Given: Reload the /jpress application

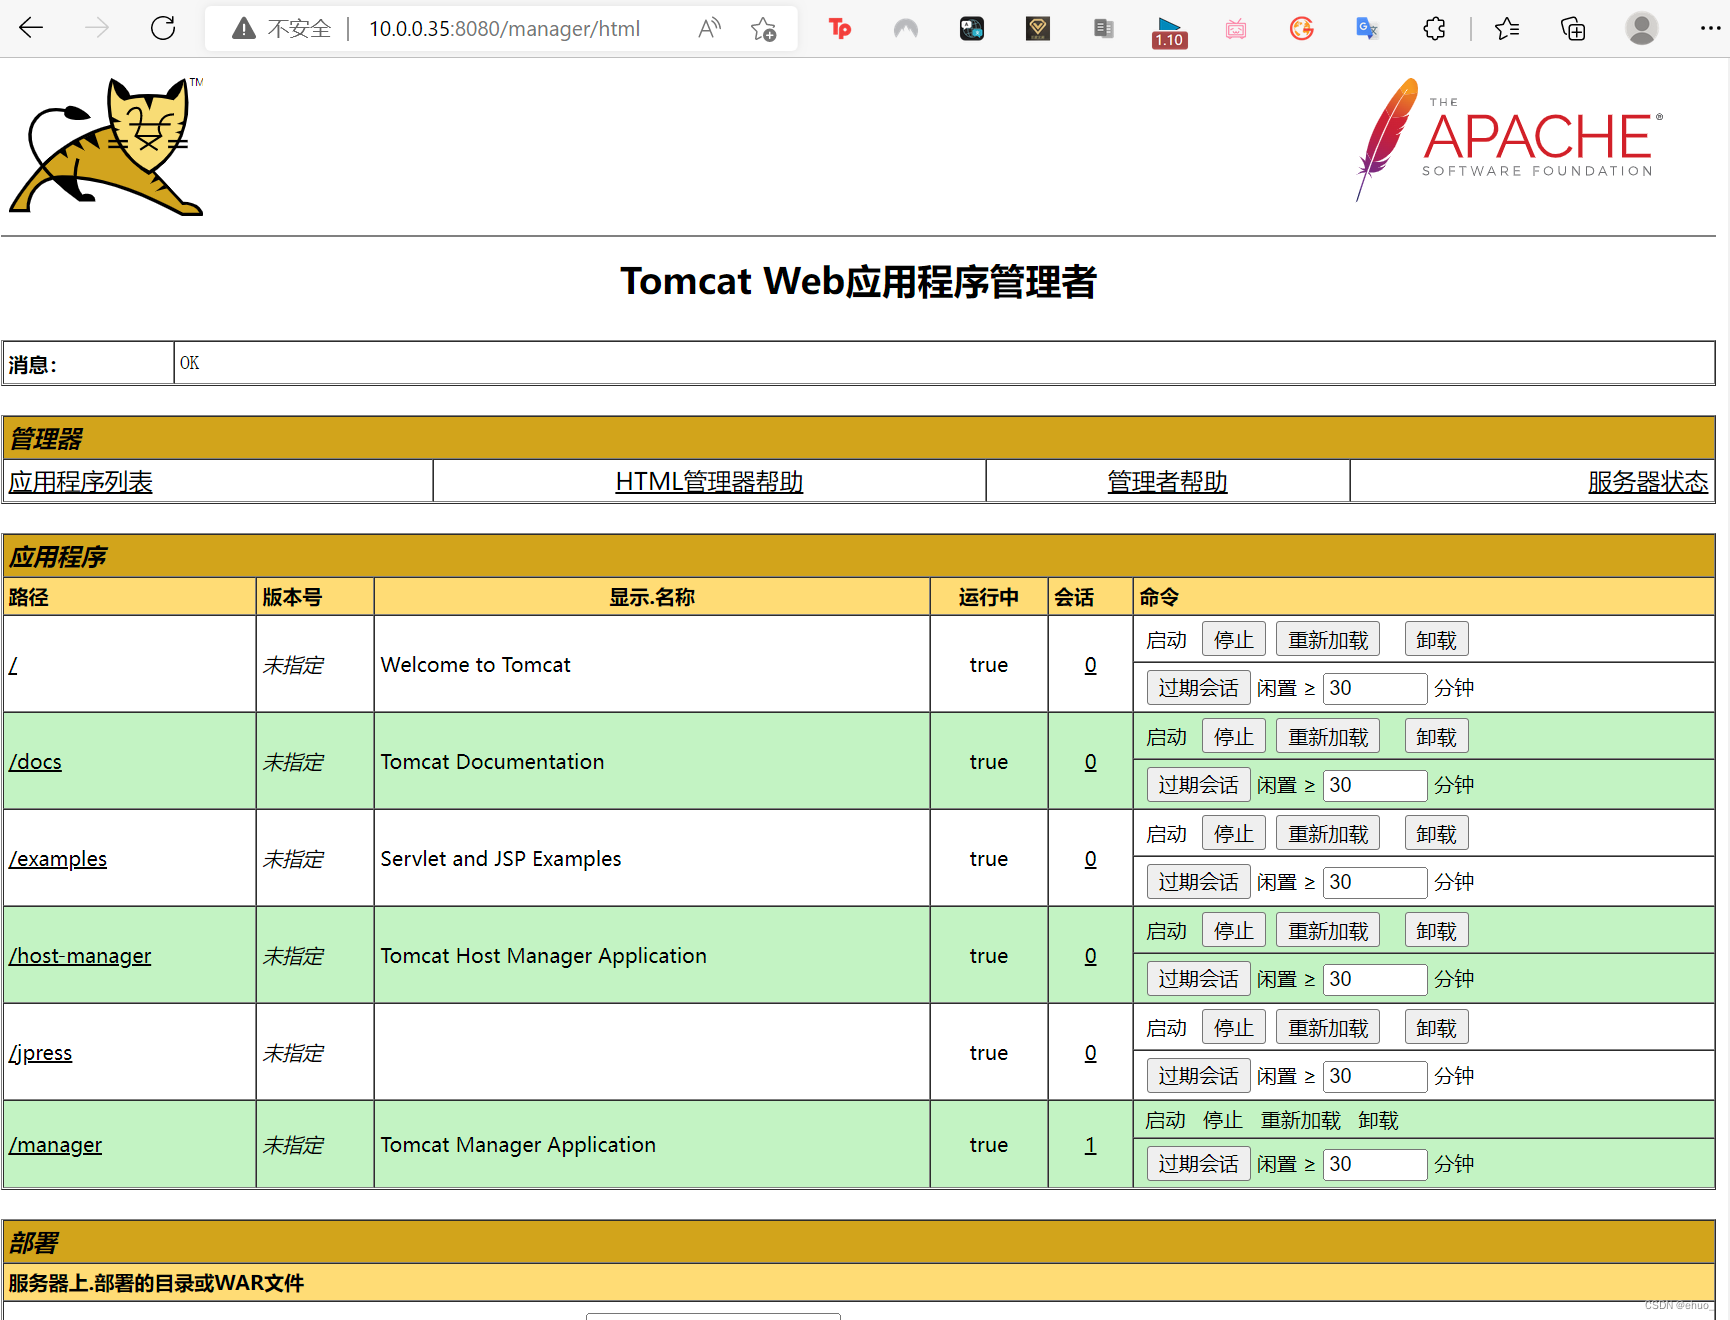Looking at the screenshot, I should tap(1327, 1028).
